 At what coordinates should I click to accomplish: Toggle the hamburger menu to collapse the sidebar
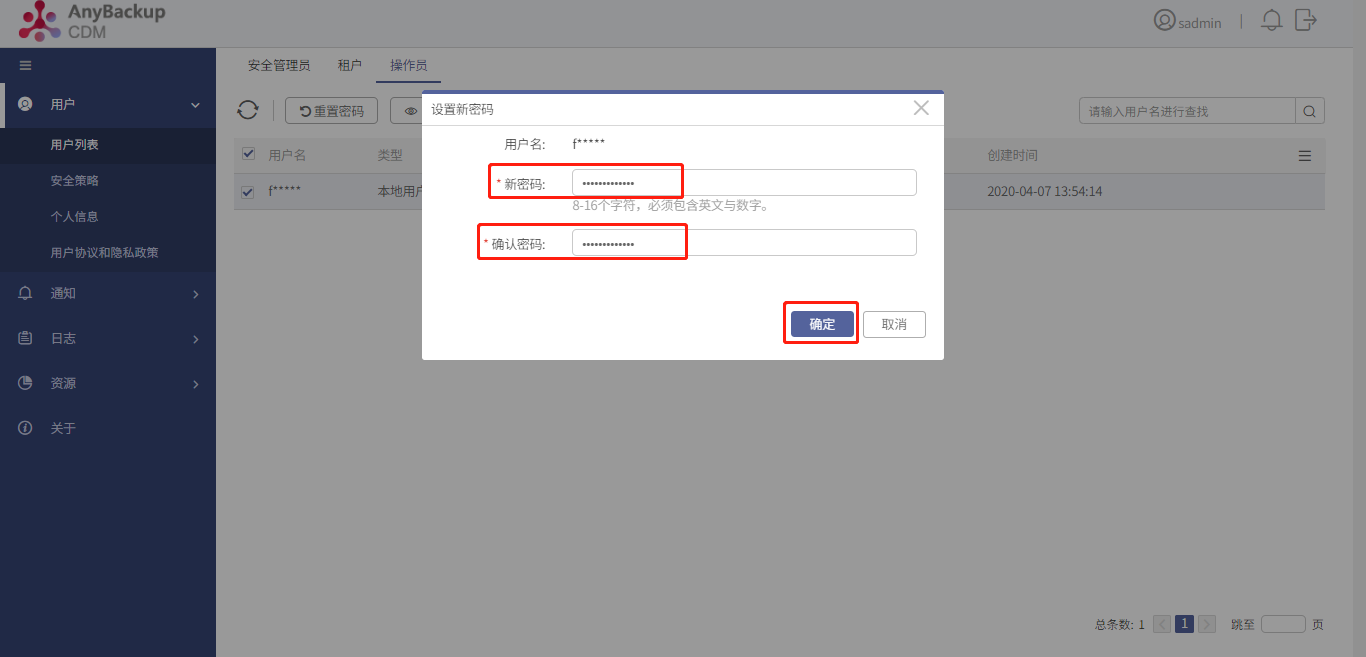[26, 66]
